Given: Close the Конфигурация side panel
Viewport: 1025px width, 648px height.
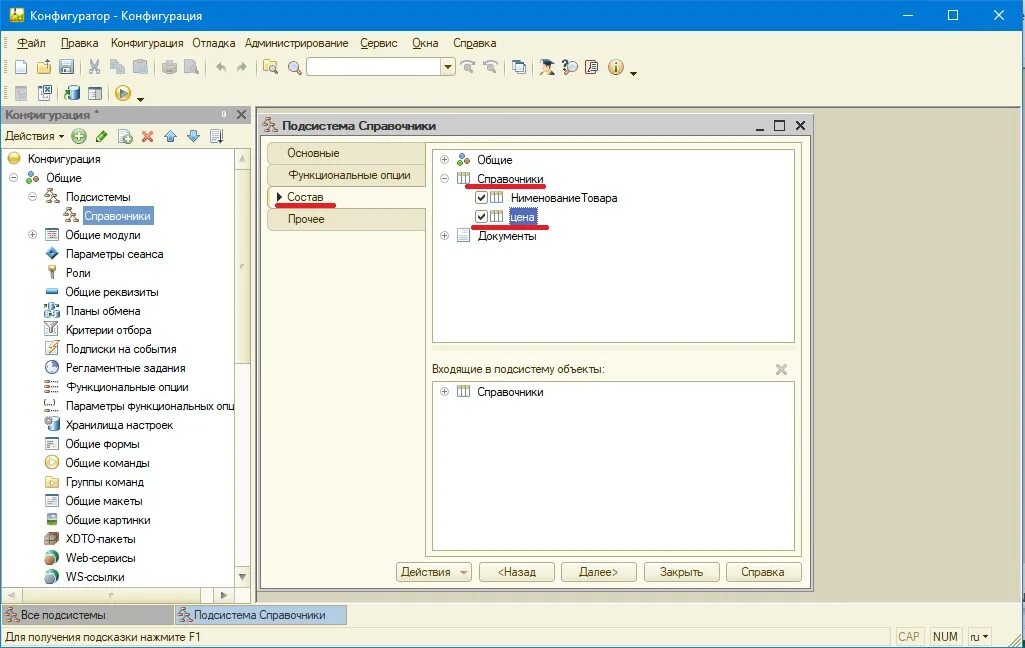Looking at the screenshot, I should [x=241, y=114].
